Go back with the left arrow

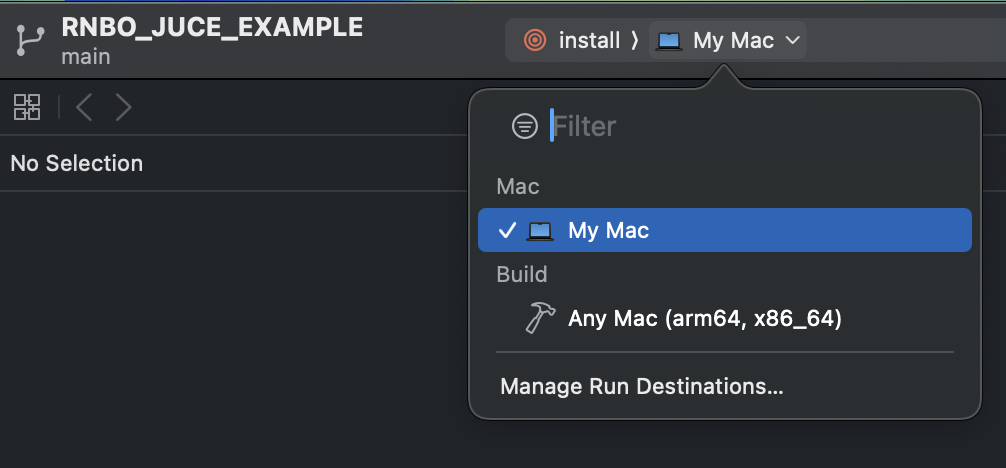84,107
